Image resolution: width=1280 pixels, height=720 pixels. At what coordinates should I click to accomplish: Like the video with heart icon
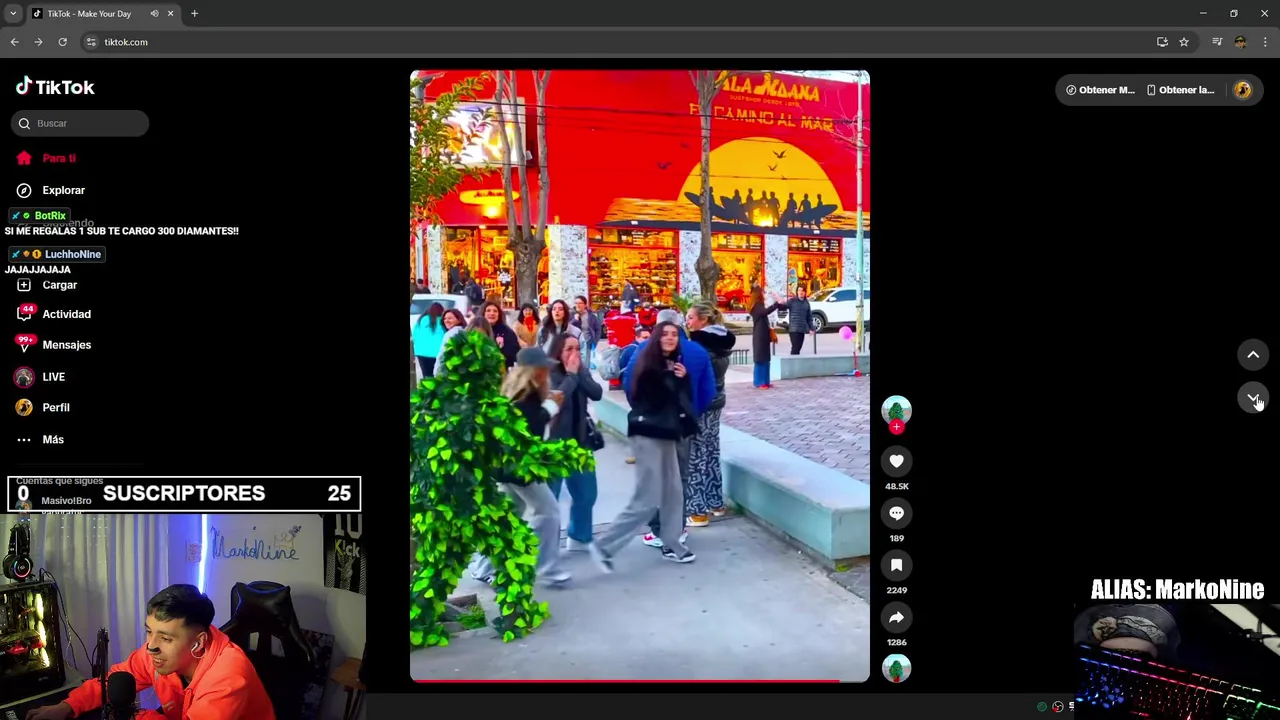click(896, 461)
